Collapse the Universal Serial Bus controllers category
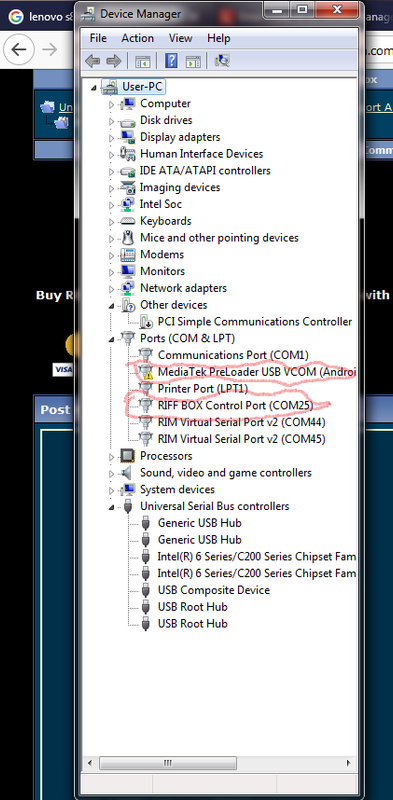 (x=112, y=507)
